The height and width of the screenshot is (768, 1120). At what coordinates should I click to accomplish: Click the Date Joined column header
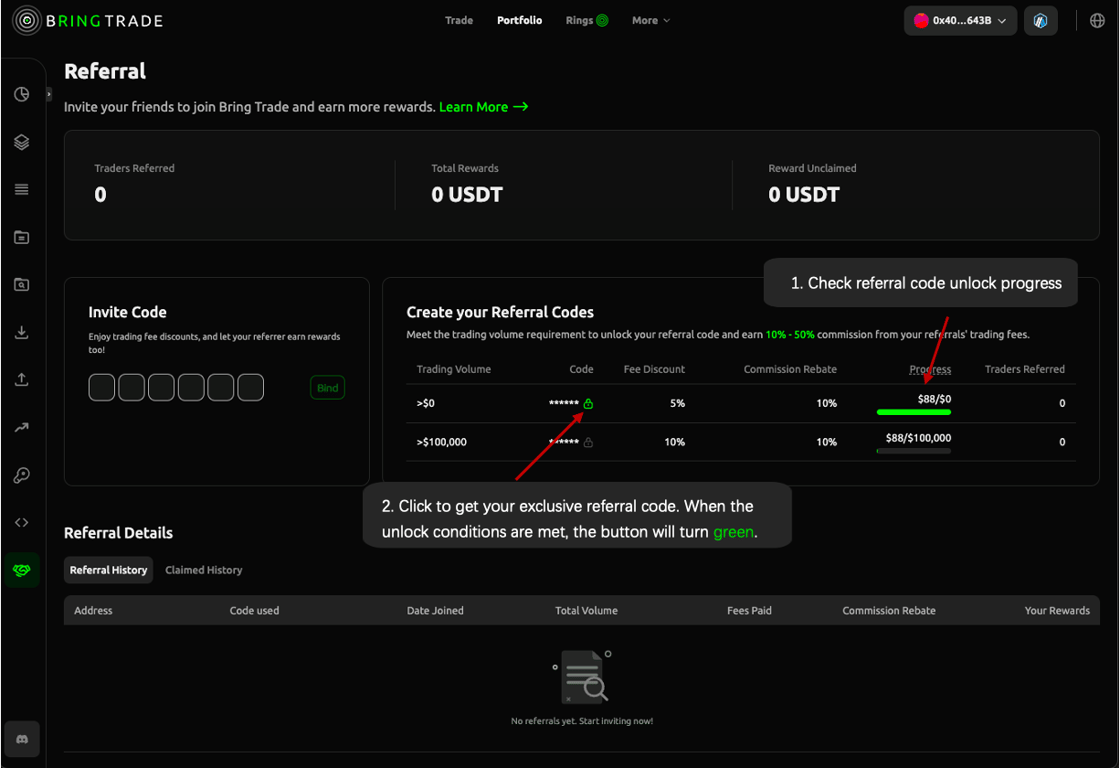pos(435,611)
